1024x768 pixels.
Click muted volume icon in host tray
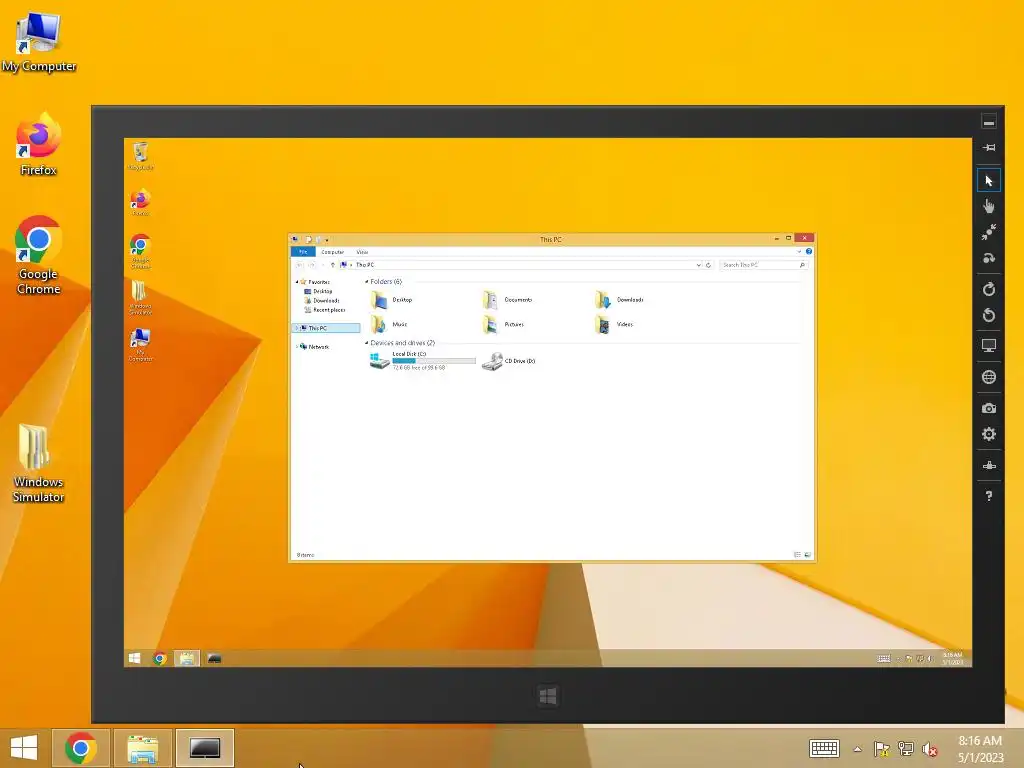(x=930, y=749)
